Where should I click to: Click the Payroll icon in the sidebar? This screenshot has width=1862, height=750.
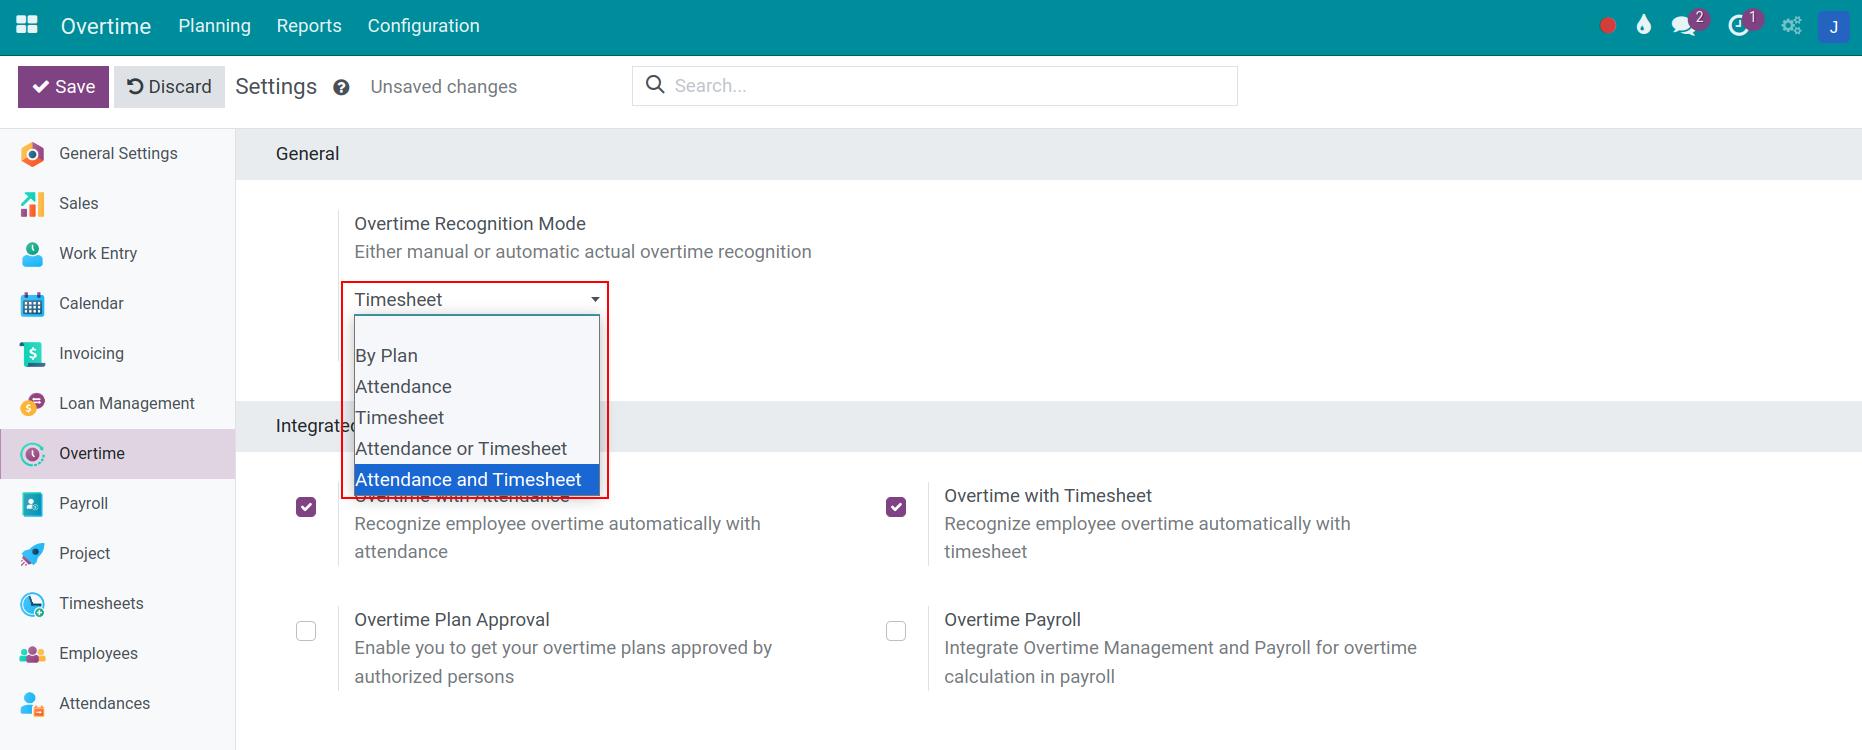click(32, 504)
